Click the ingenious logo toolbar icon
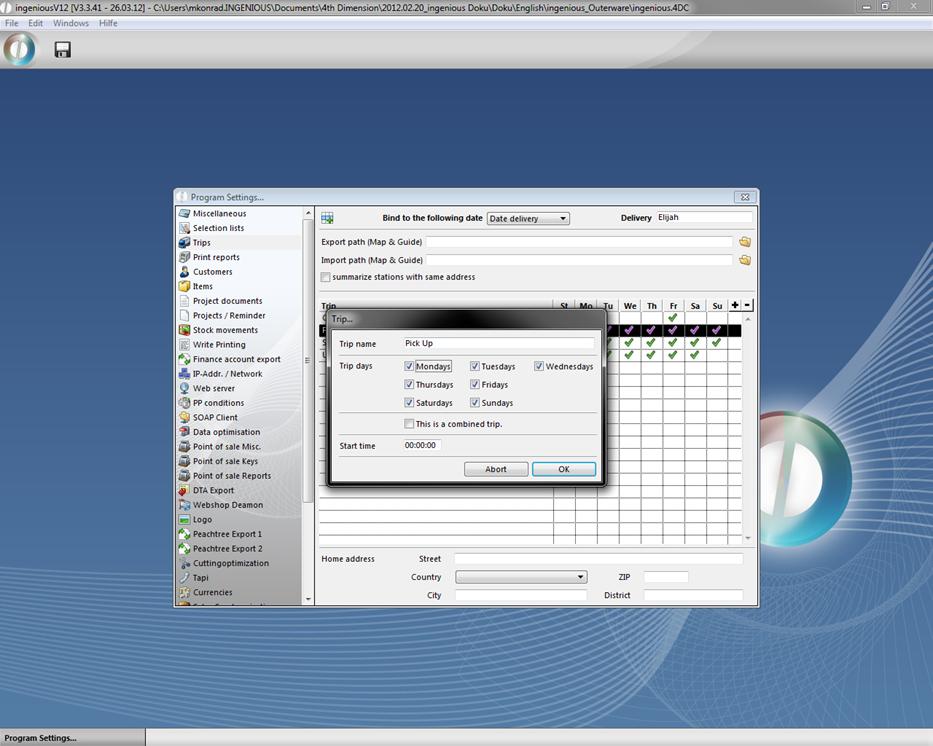The width and height of the screenshot is (933, 746). click(20, 49)
